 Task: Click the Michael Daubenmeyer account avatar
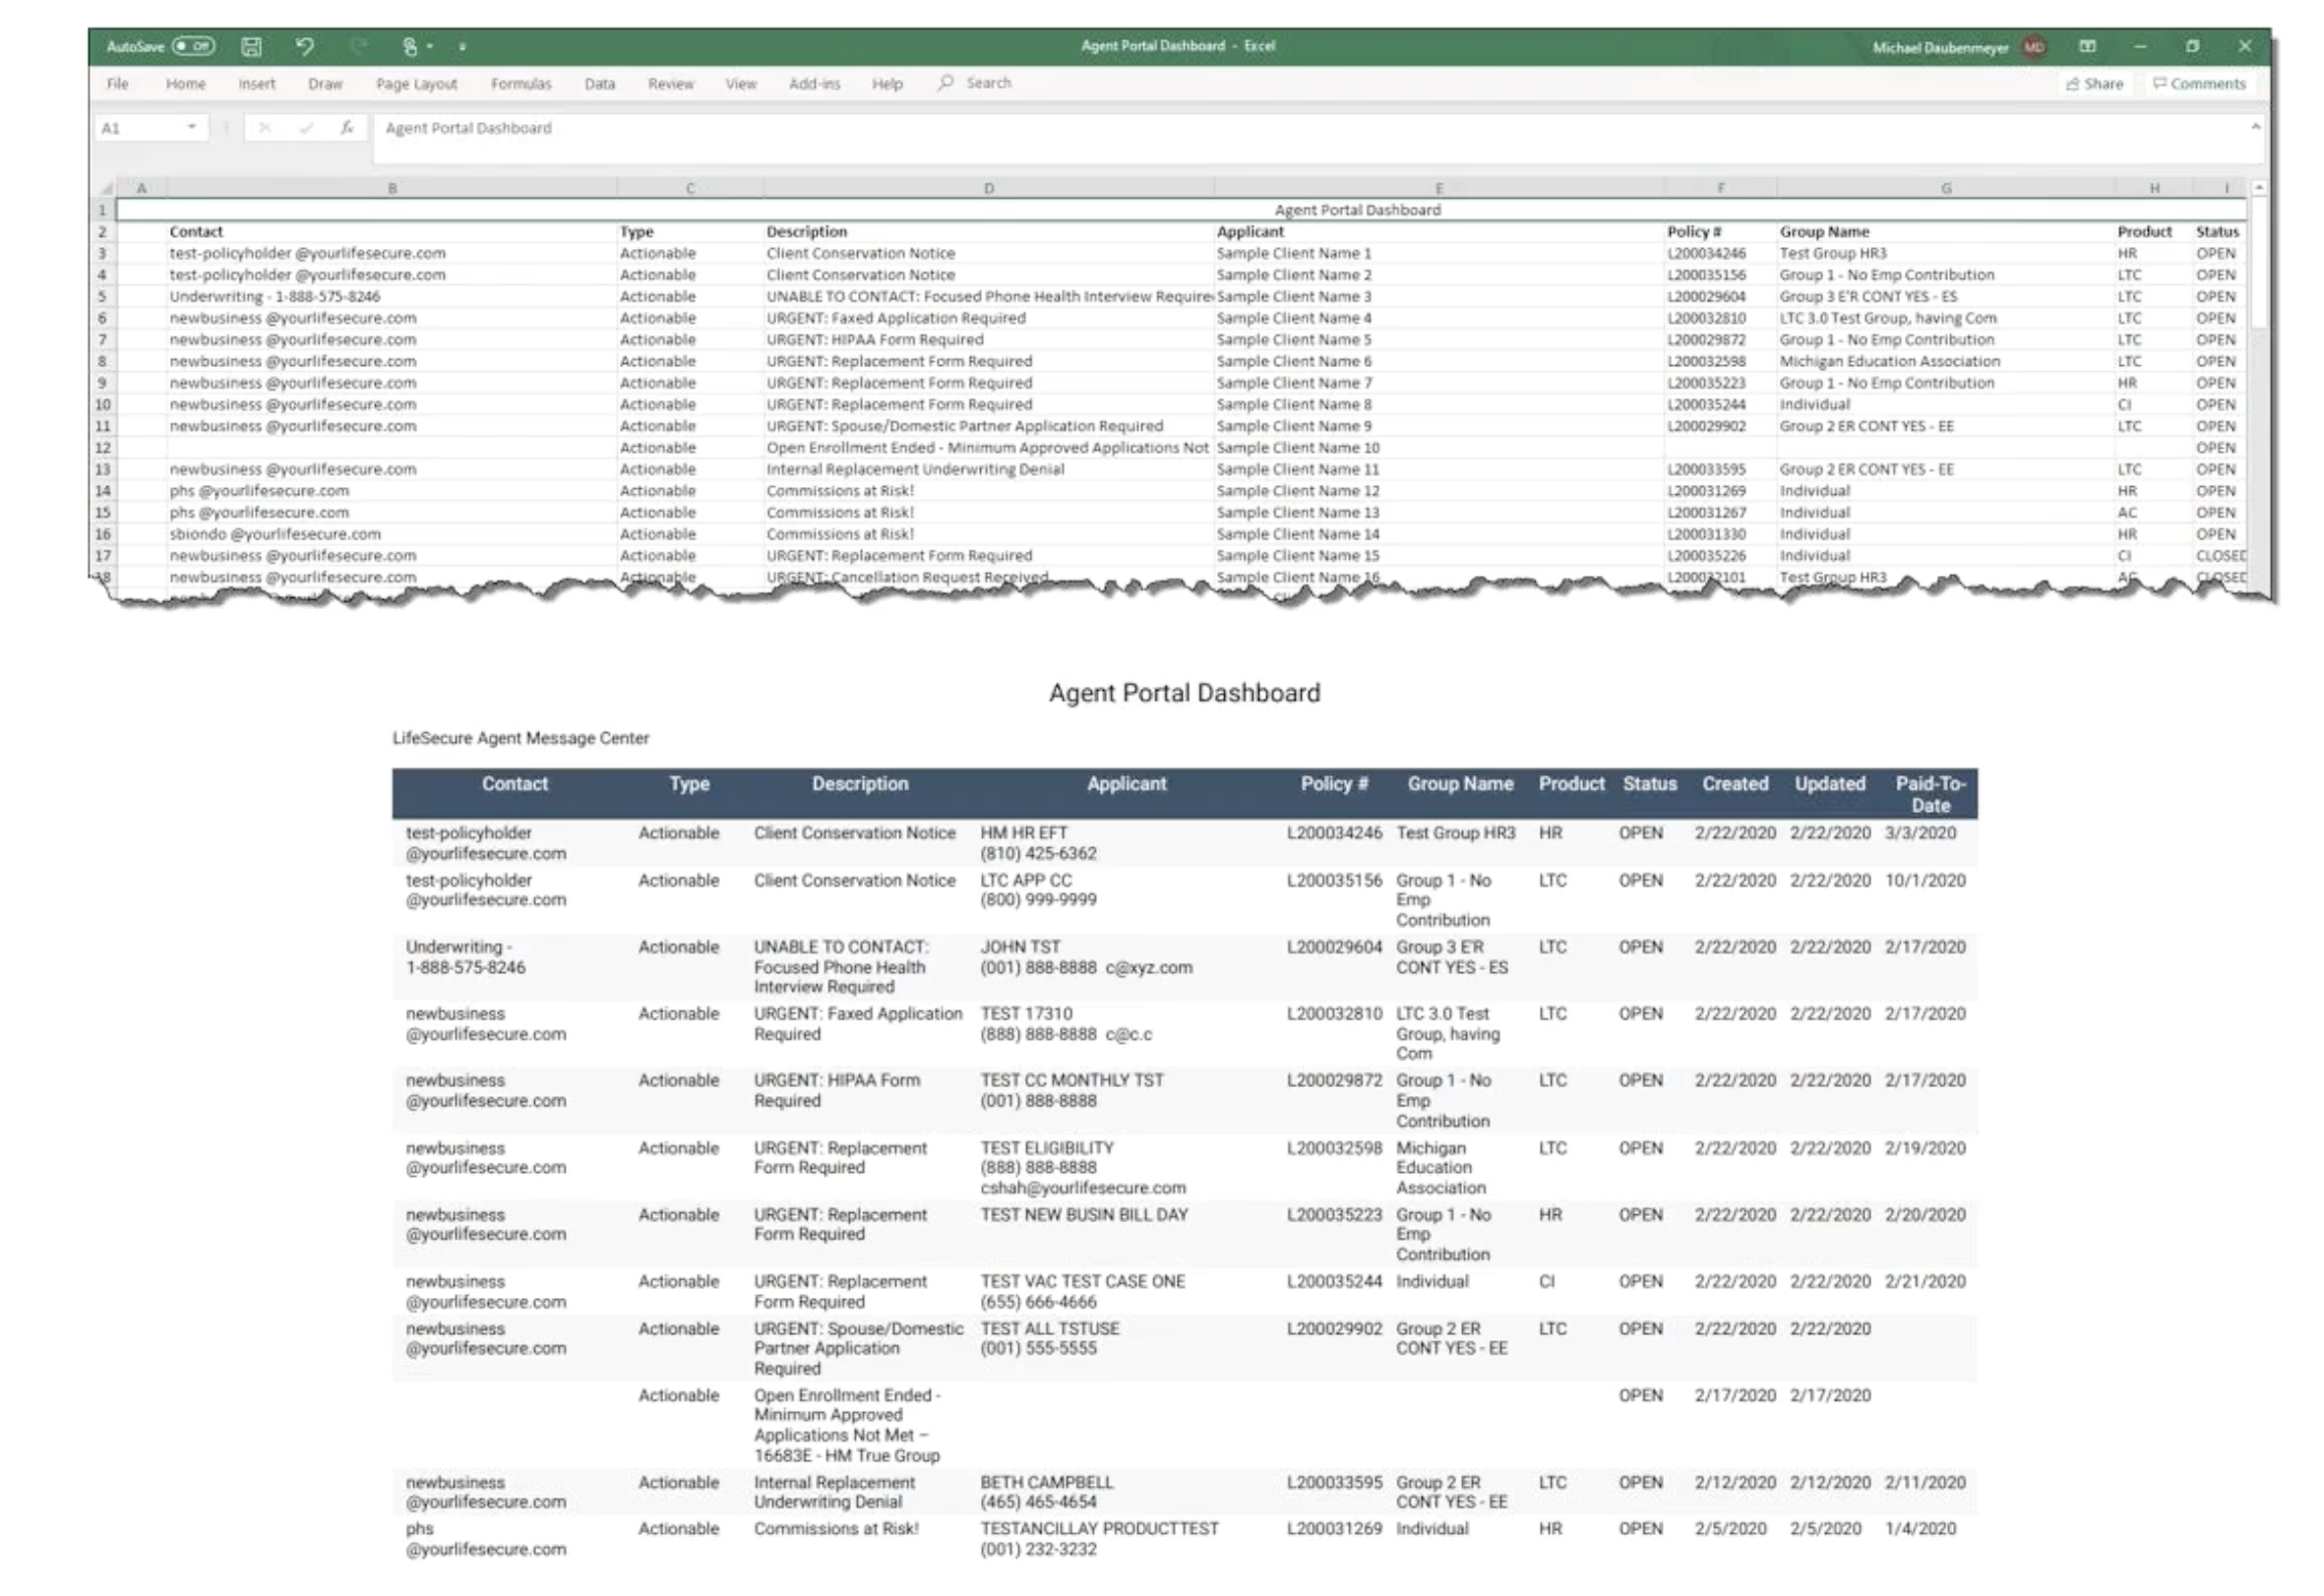click(x=2033, y=46)
